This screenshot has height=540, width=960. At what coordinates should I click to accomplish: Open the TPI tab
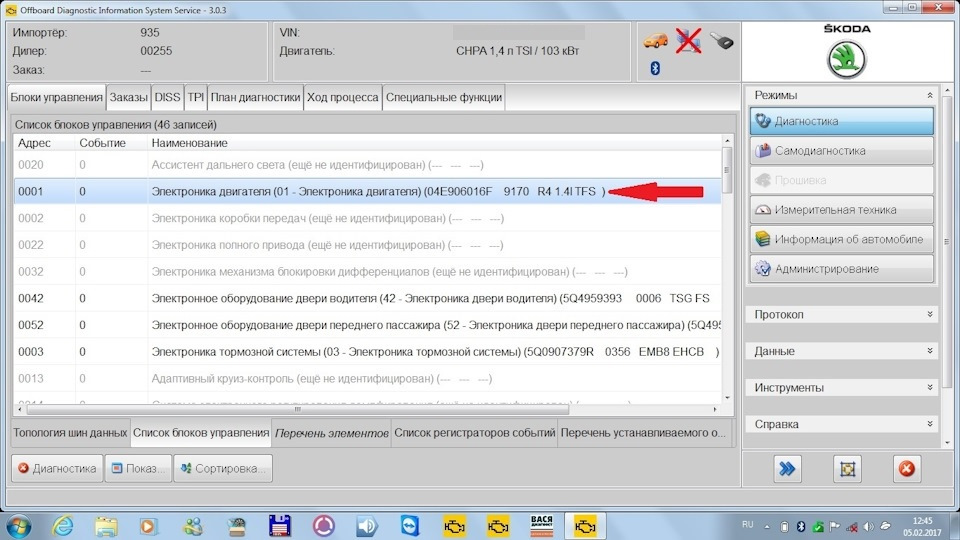(x=196, y=97)
